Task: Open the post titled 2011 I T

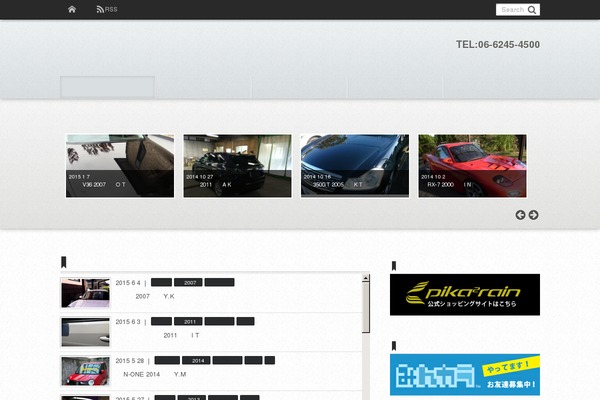Action: (181, 335)
